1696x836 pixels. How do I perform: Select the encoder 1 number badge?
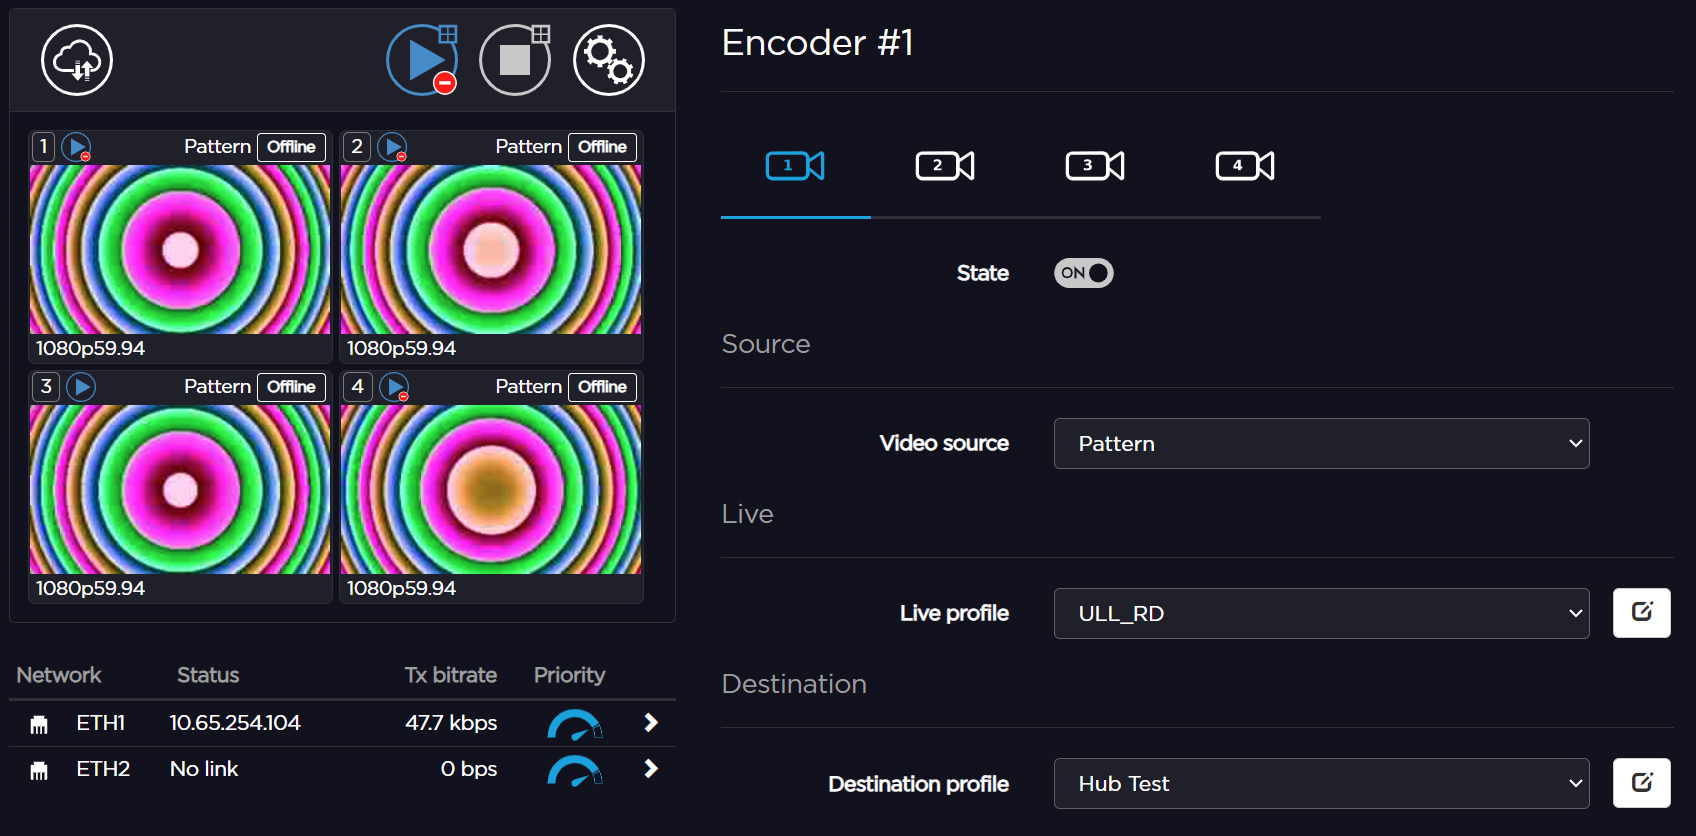(43, 147)
